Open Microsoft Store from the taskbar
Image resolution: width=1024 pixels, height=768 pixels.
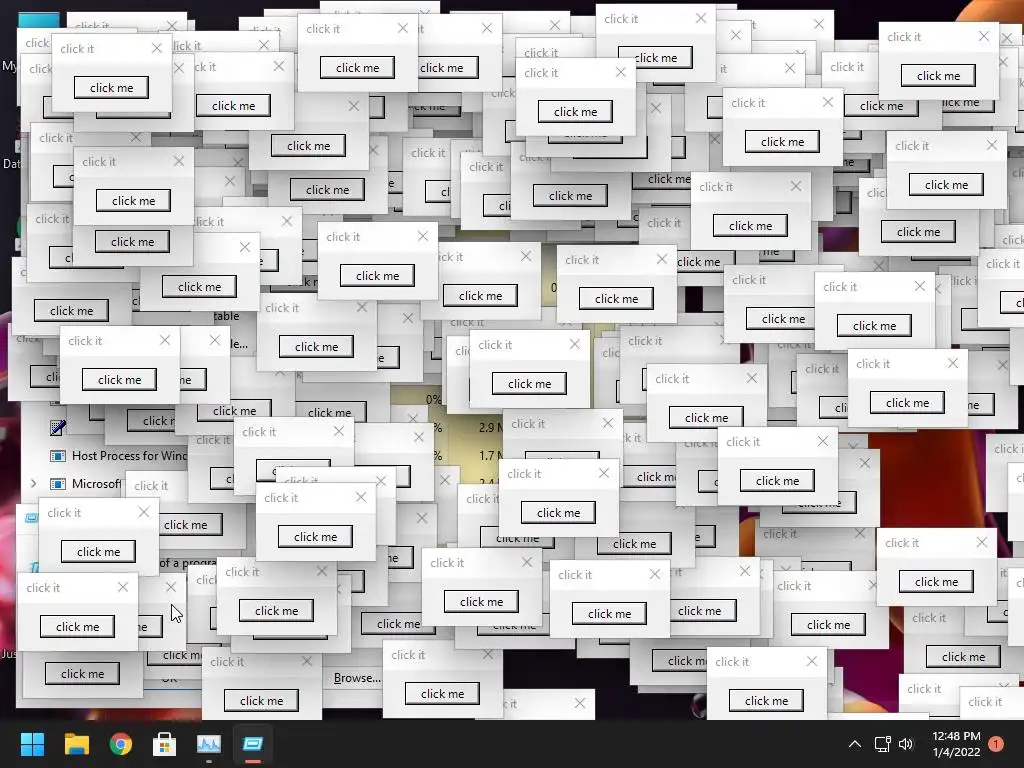pyautogui.click(x=165, y=744)
